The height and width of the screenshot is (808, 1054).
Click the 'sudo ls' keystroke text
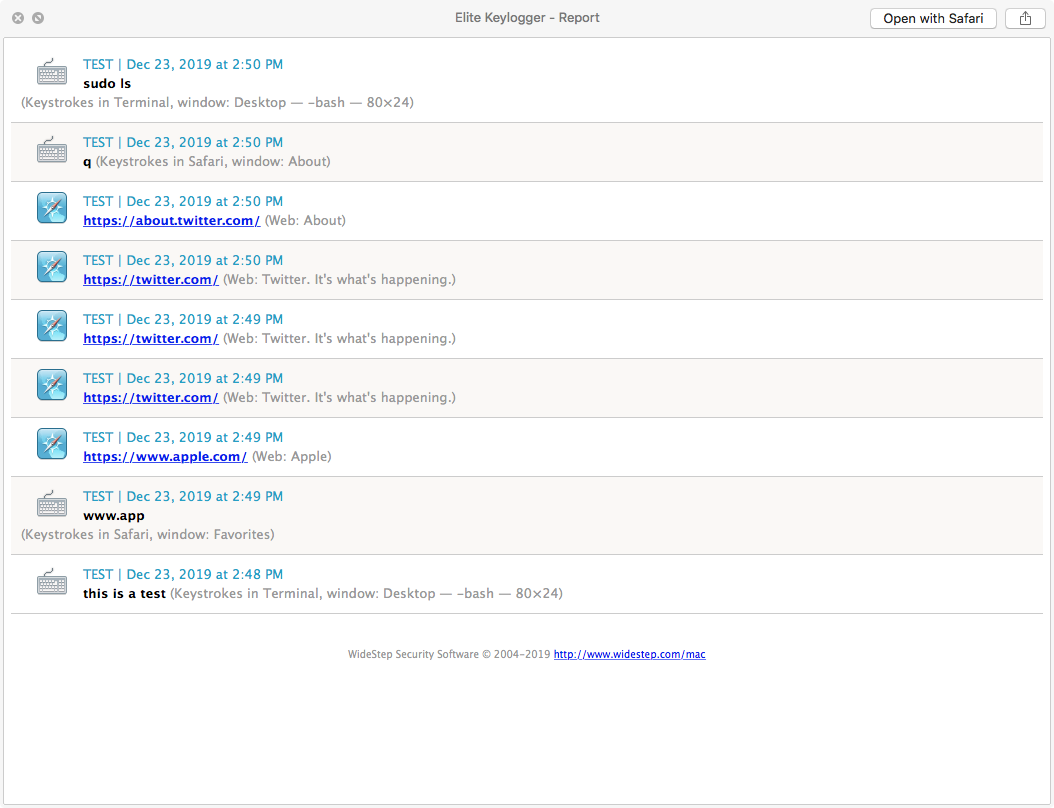click(x=107, y=83)
